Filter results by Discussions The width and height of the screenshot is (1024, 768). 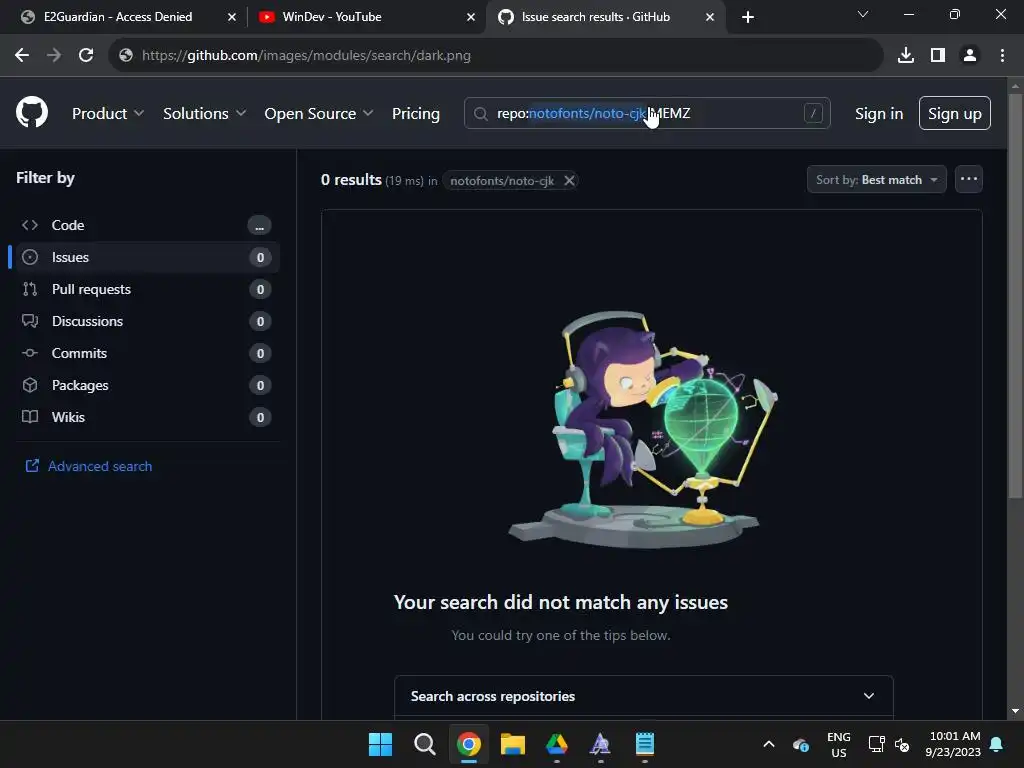point(146,321)
